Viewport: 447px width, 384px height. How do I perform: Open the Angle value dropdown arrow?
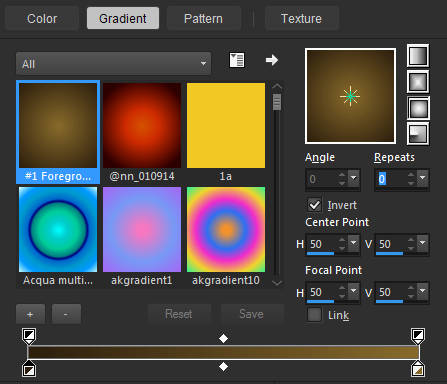pos(354,179)
